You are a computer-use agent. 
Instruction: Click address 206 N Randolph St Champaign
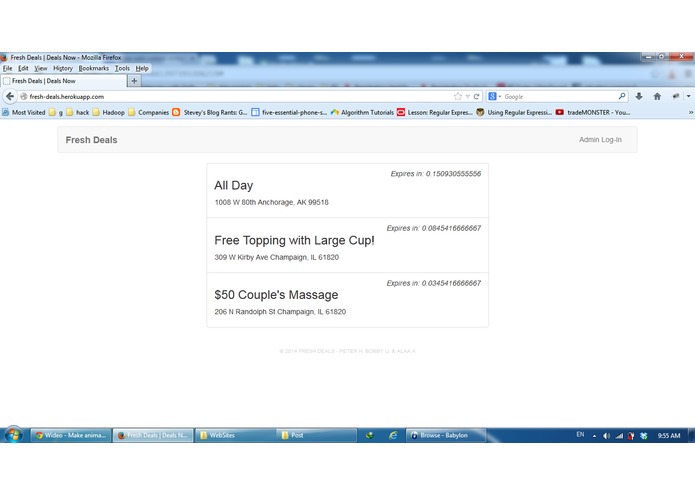[280, 312]
